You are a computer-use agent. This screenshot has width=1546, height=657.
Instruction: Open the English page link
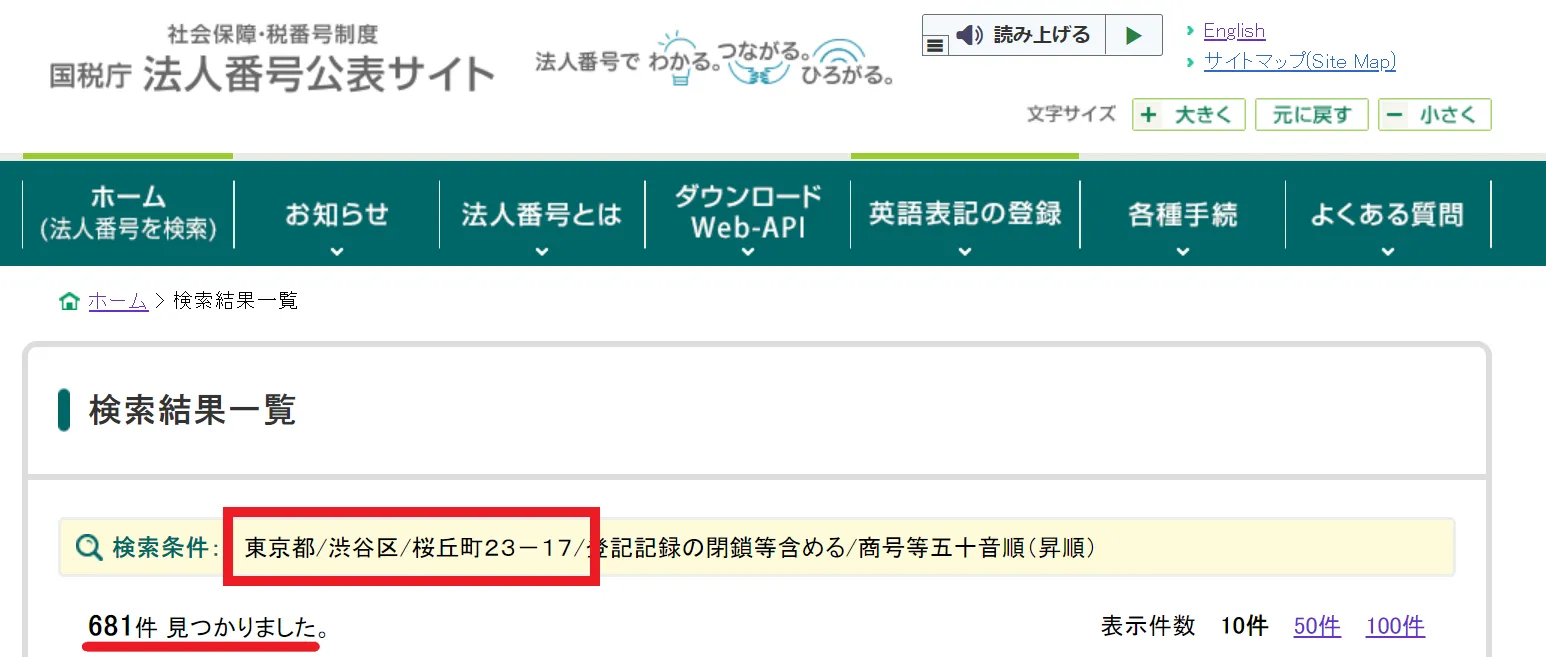coord(1234,30)
